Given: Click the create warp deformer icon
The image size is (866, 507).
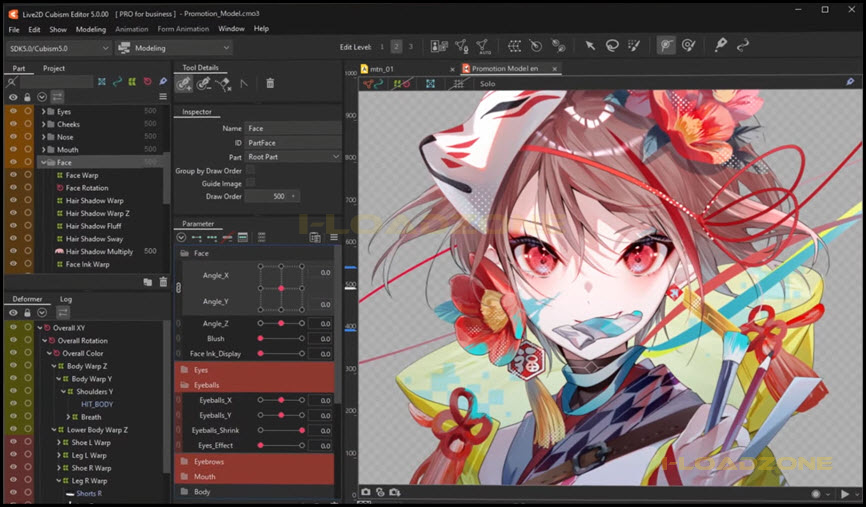Looking at the screenshot, I should point(514,46).
